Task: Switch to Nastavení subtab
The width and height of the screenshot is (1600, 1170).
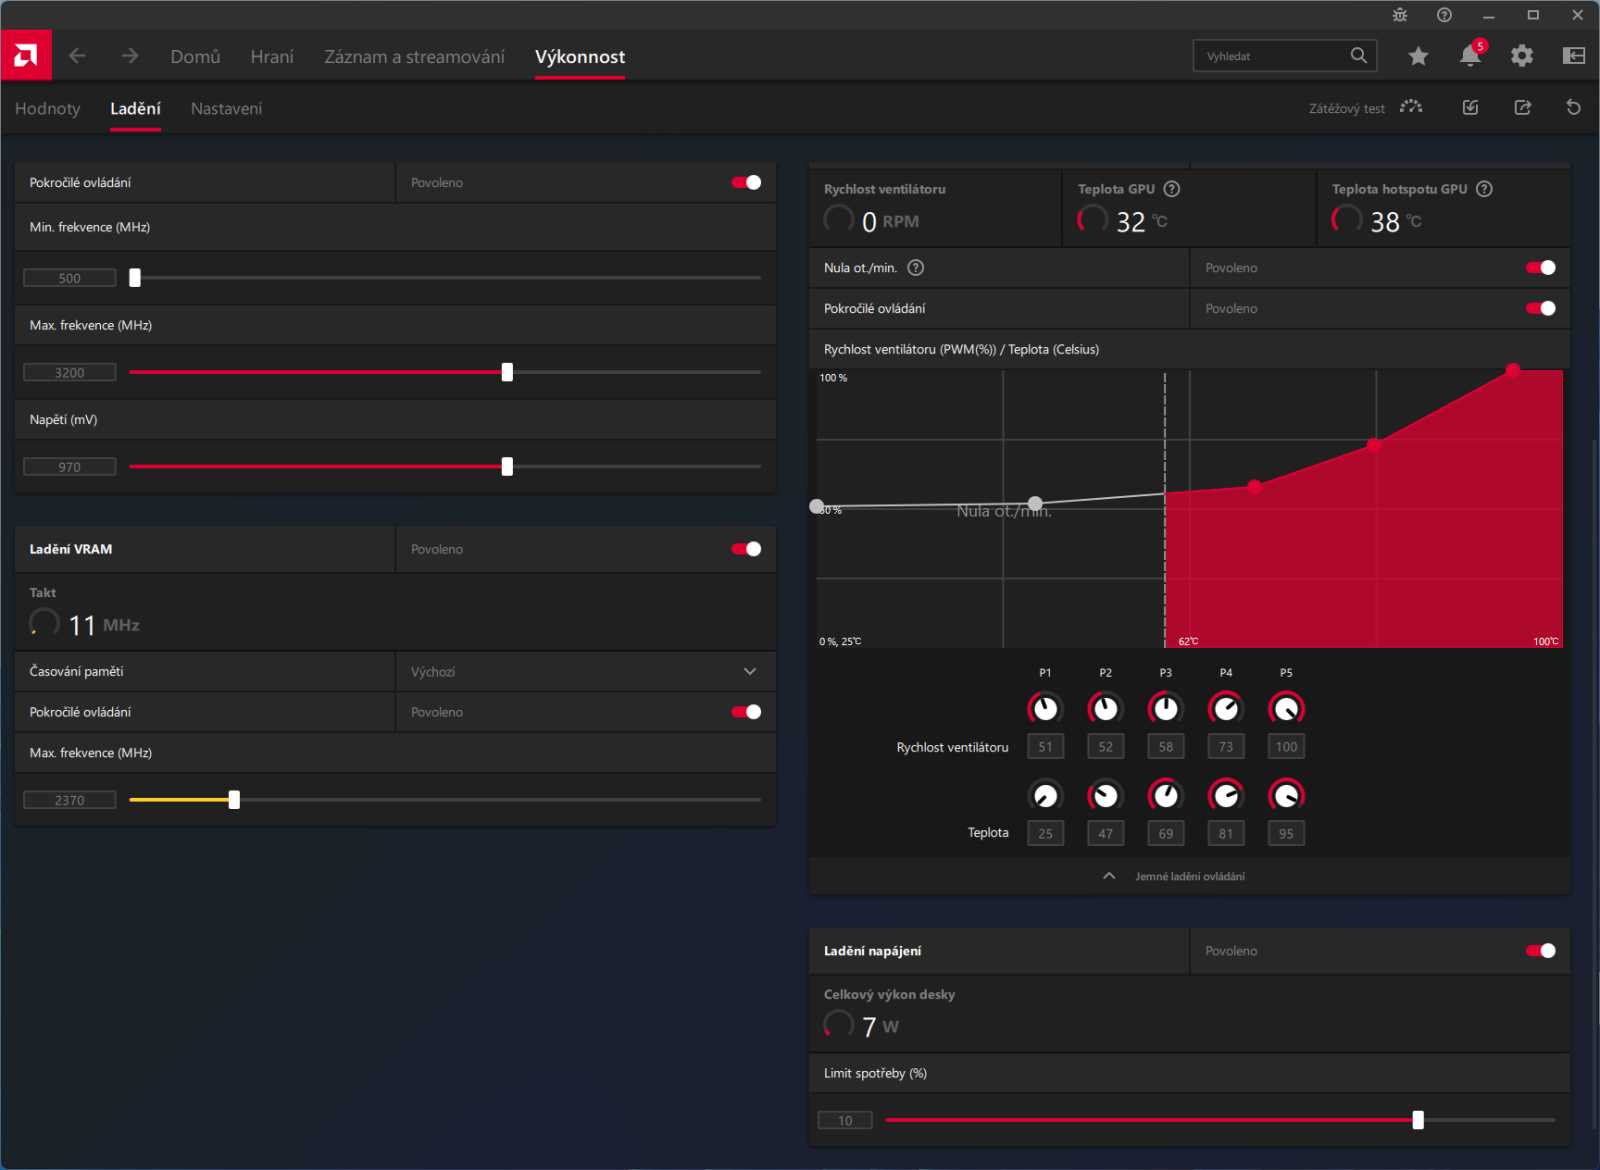Action: point(226,108)
